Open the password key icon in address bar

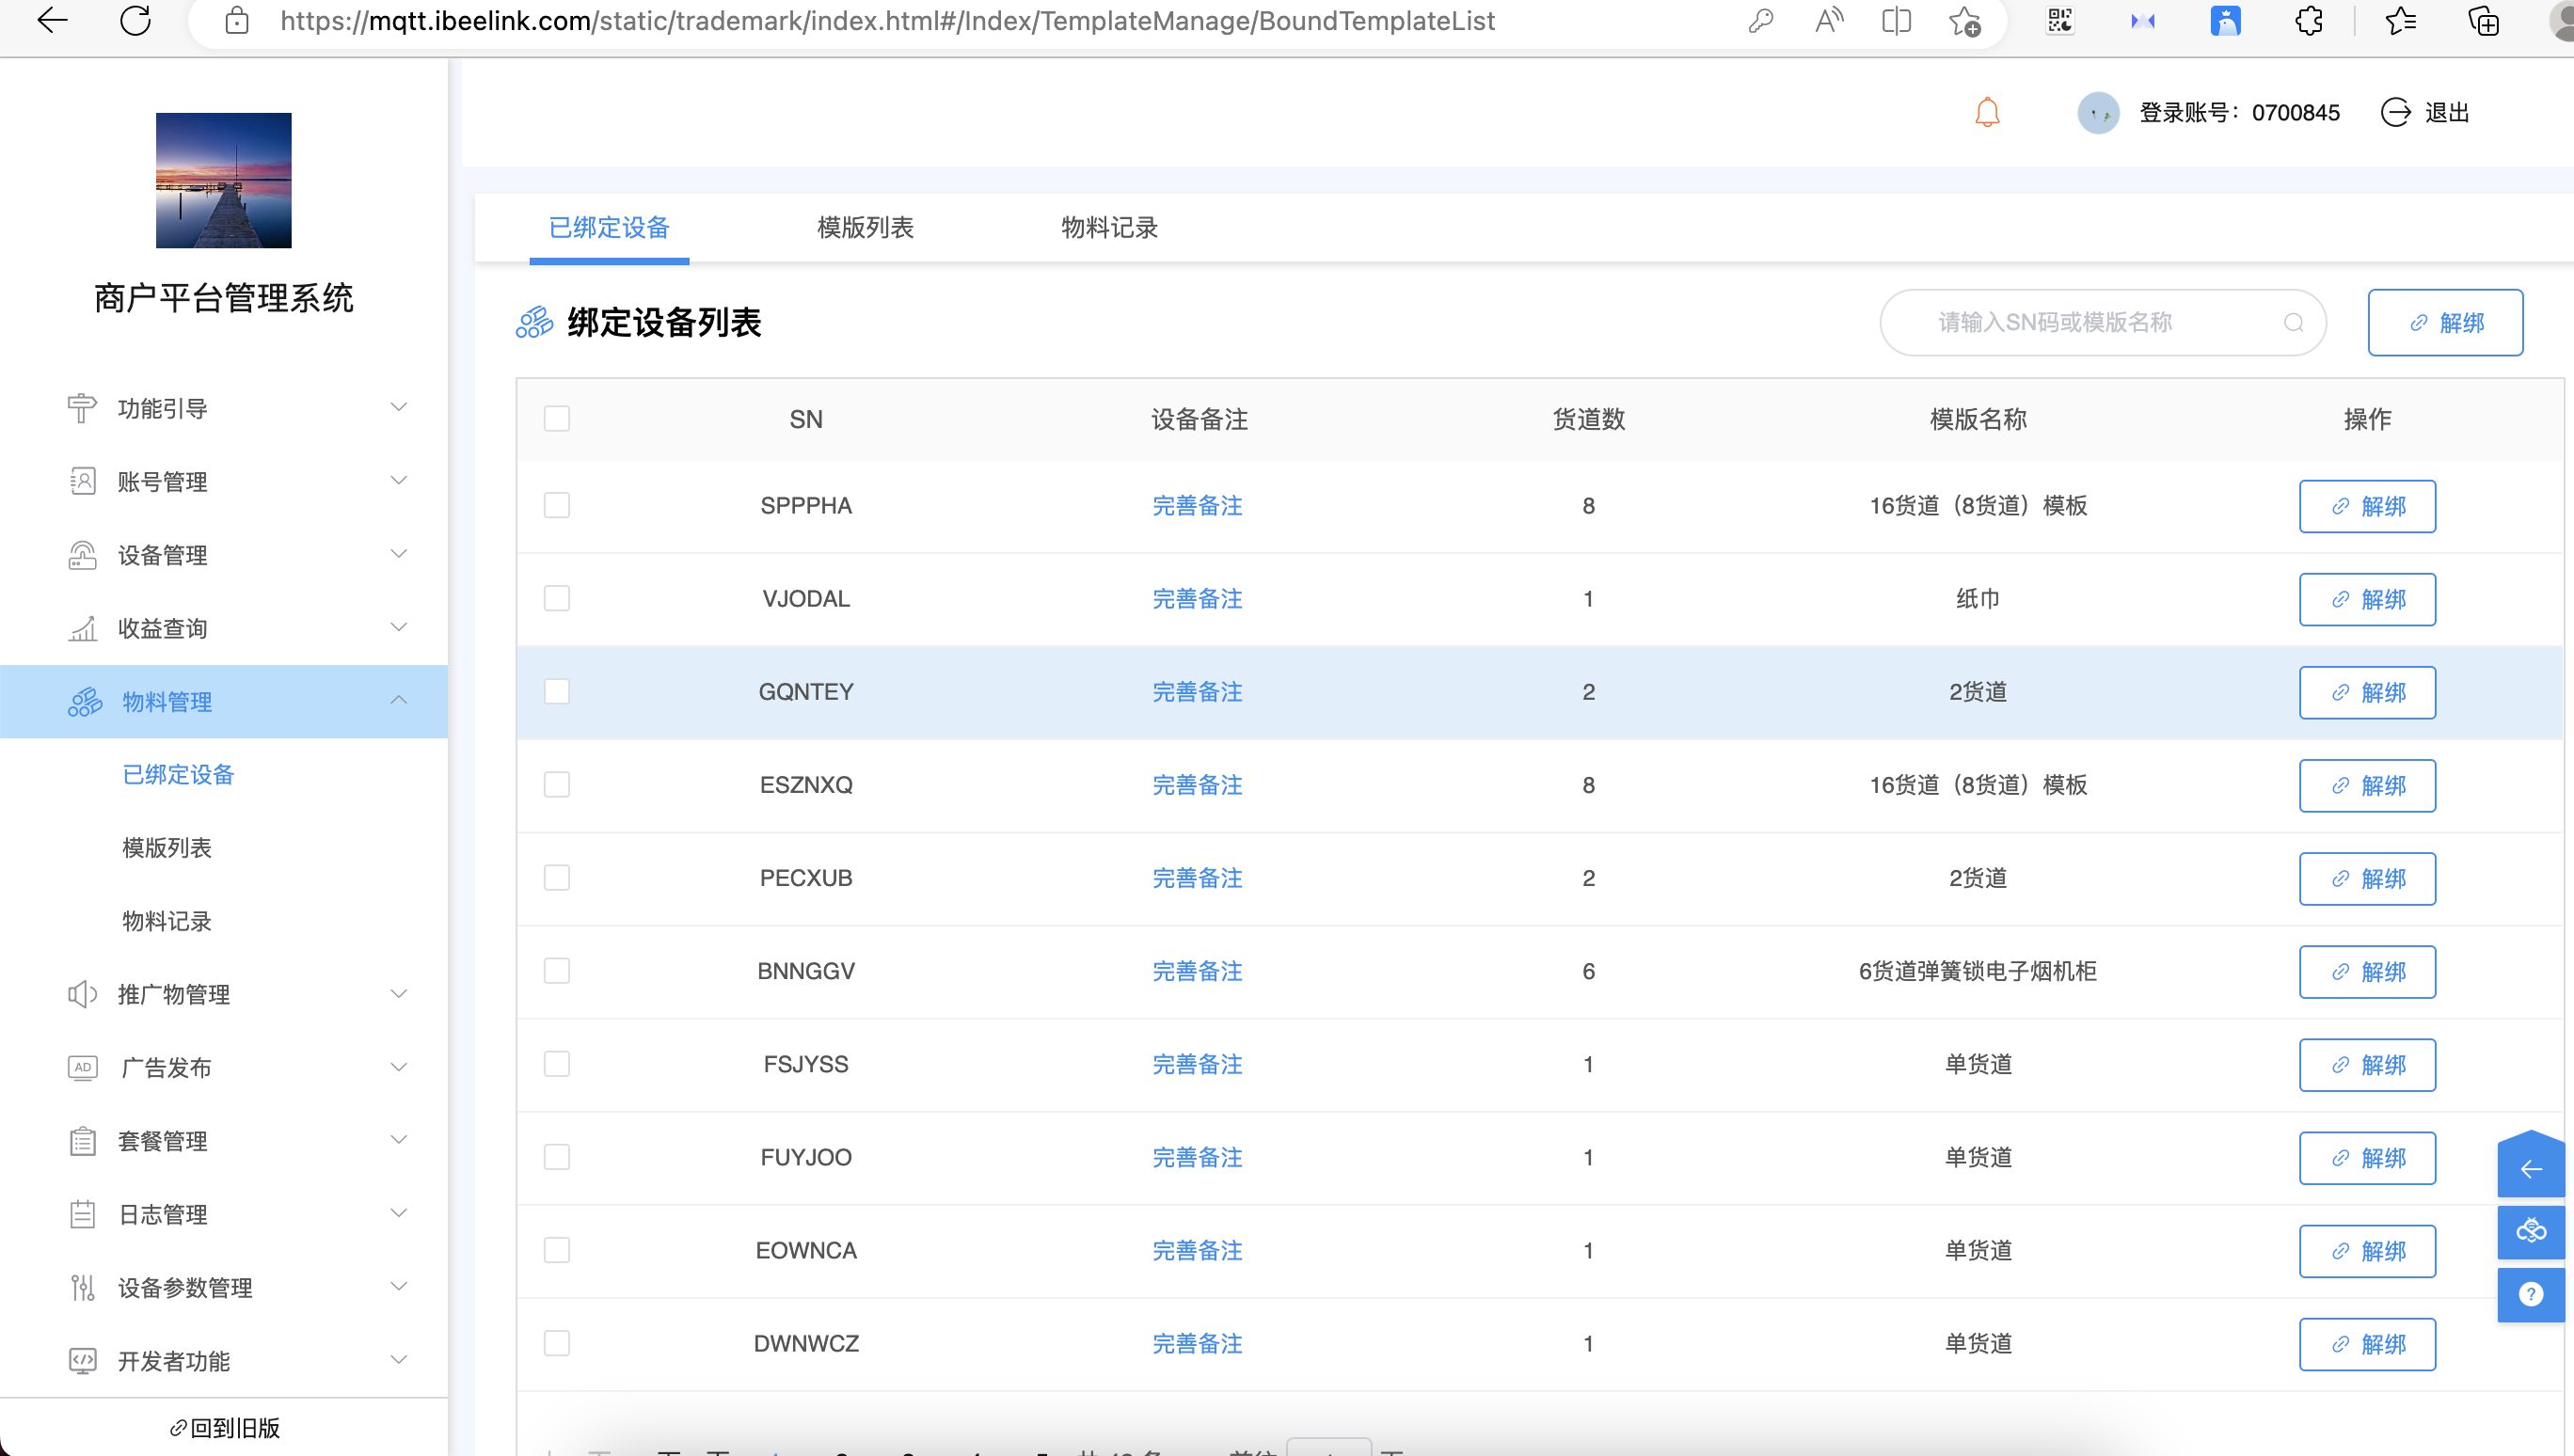(x=1761, y=21)
